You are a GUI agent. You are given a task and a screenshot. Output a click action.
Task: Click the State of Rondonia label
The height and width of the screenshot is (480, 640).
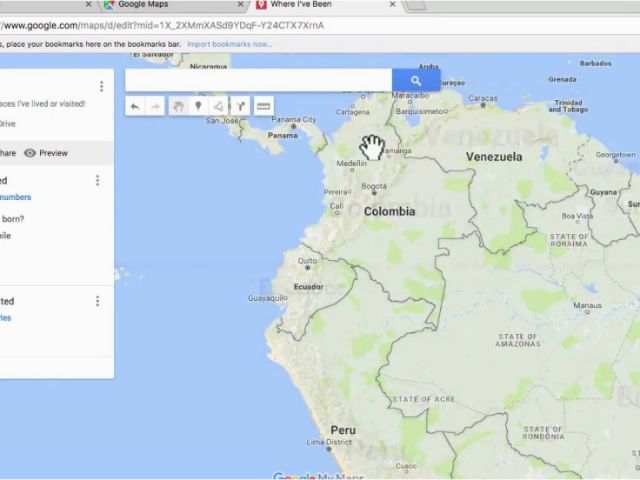point(543,433)
